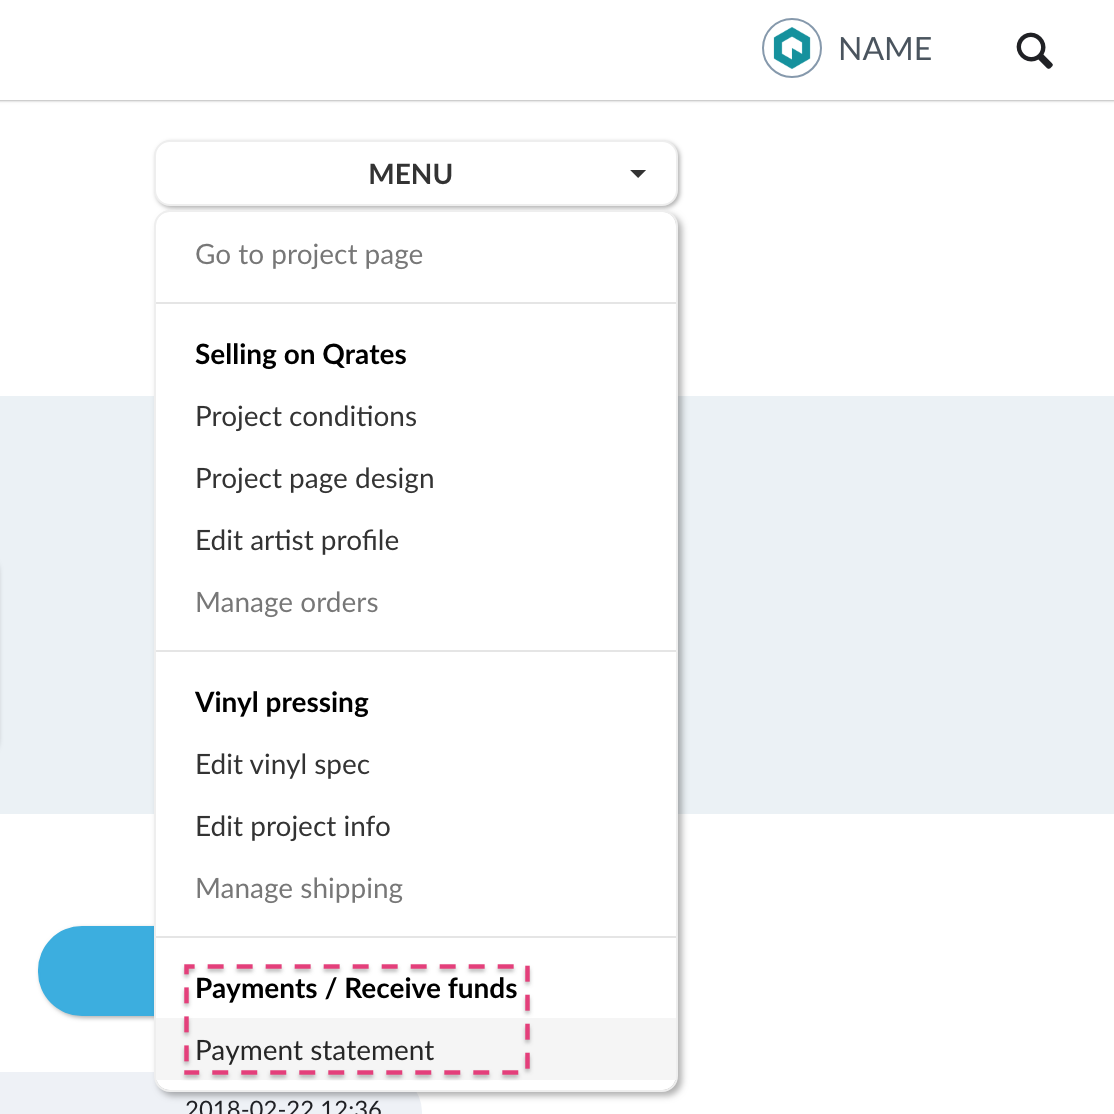Click the MENU dropdown arrow
1114x1114 pixels.
pyautogui.click(x=638, y=174)
